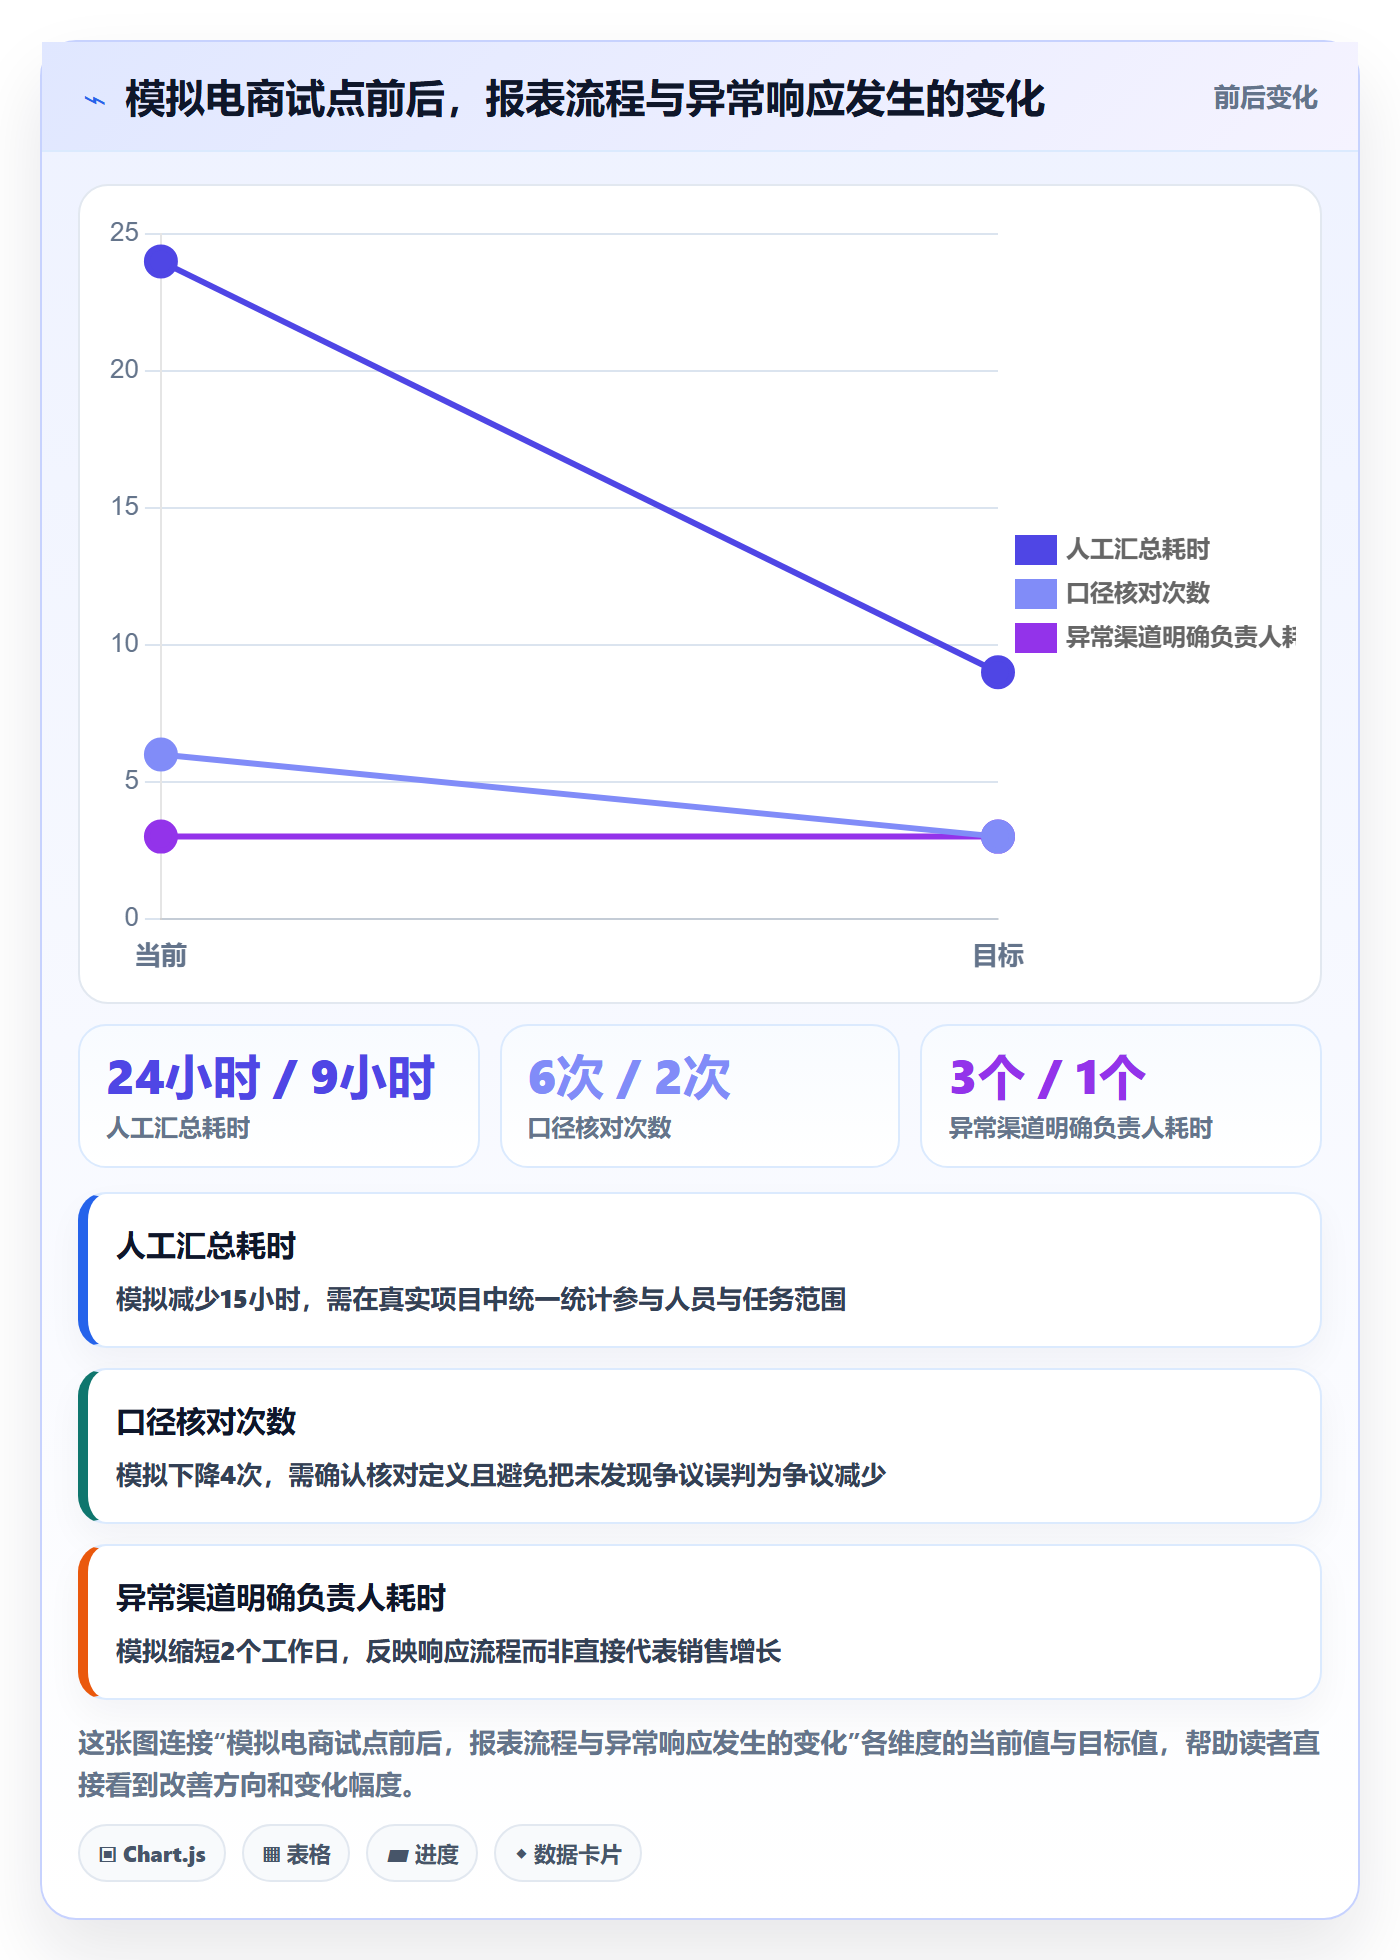Select the Chart.js tag

point(152,1854)
